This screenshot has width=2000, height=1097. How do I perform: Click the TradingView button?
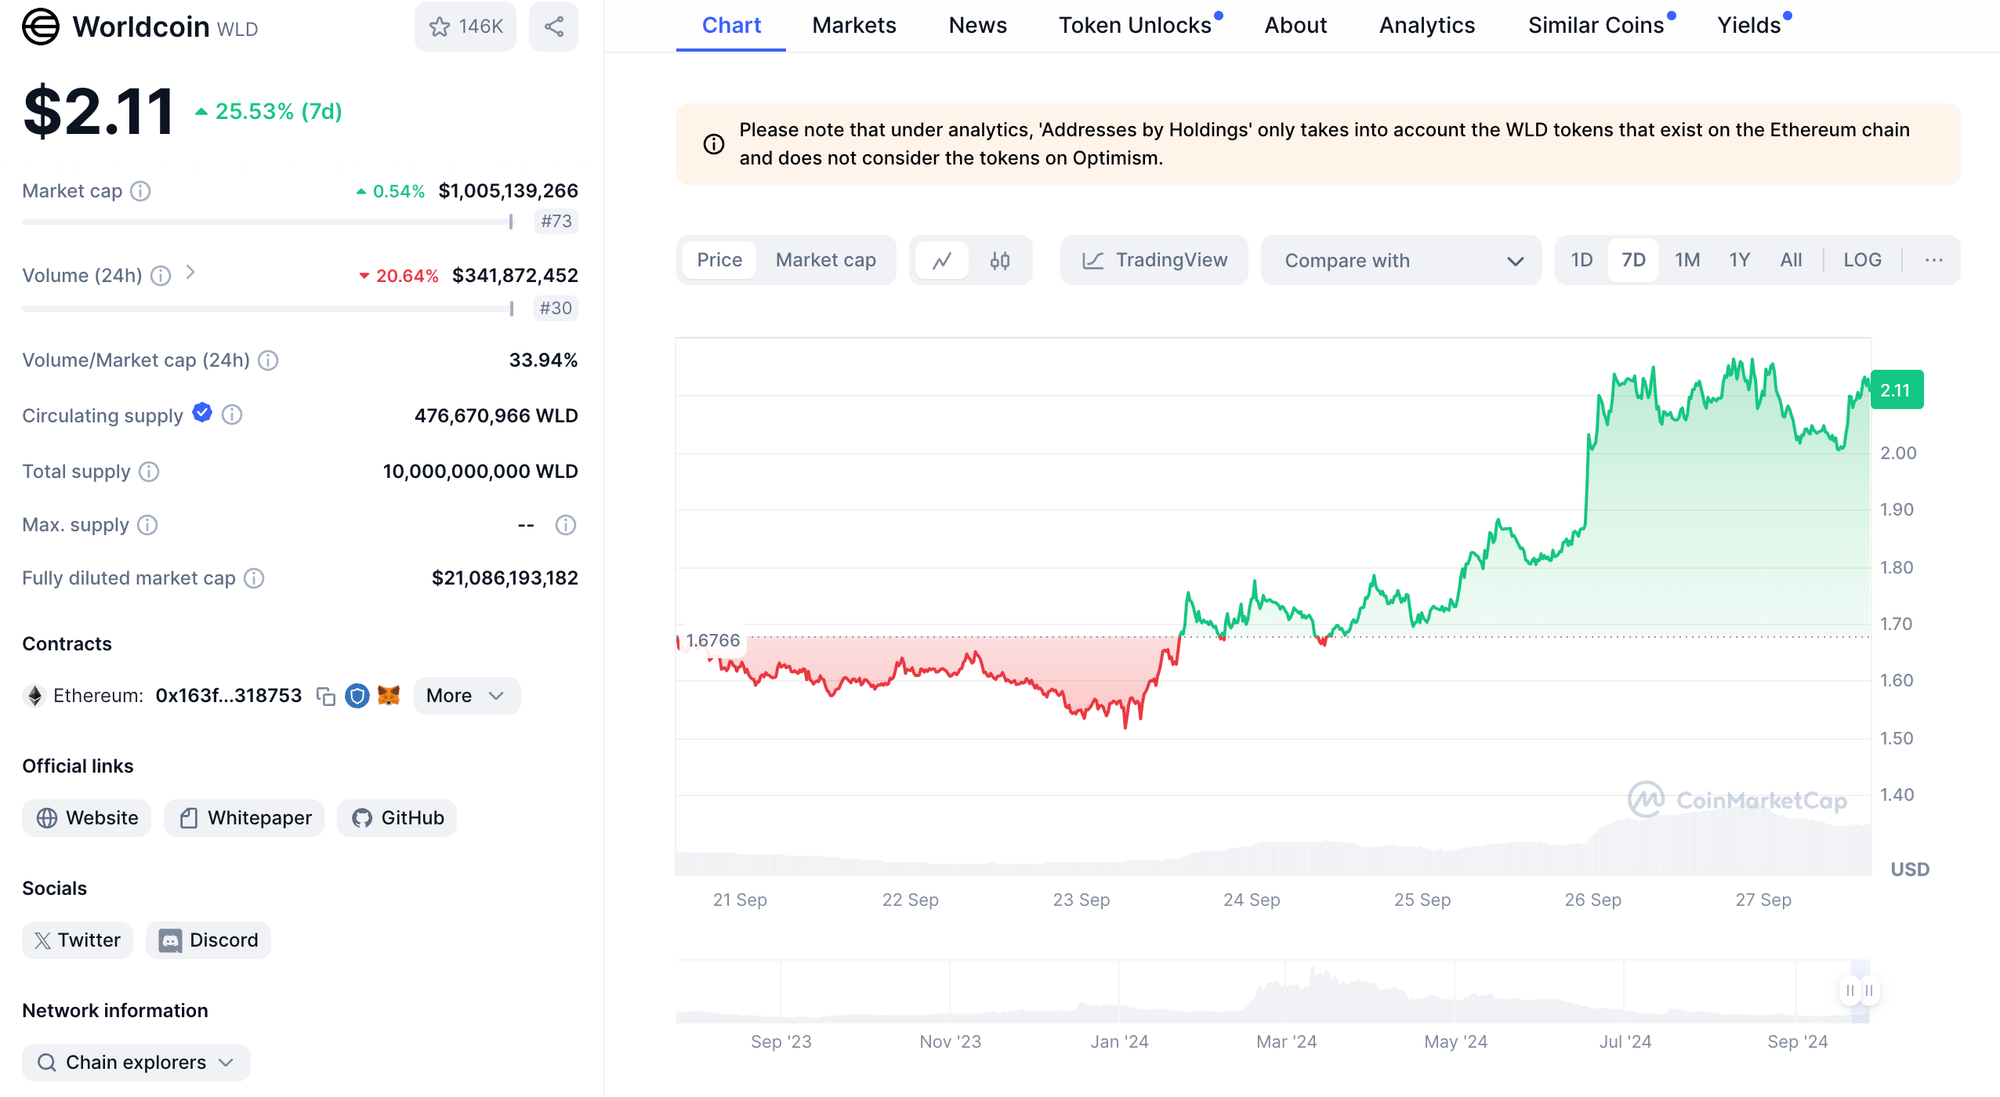tap(1155, 261)
